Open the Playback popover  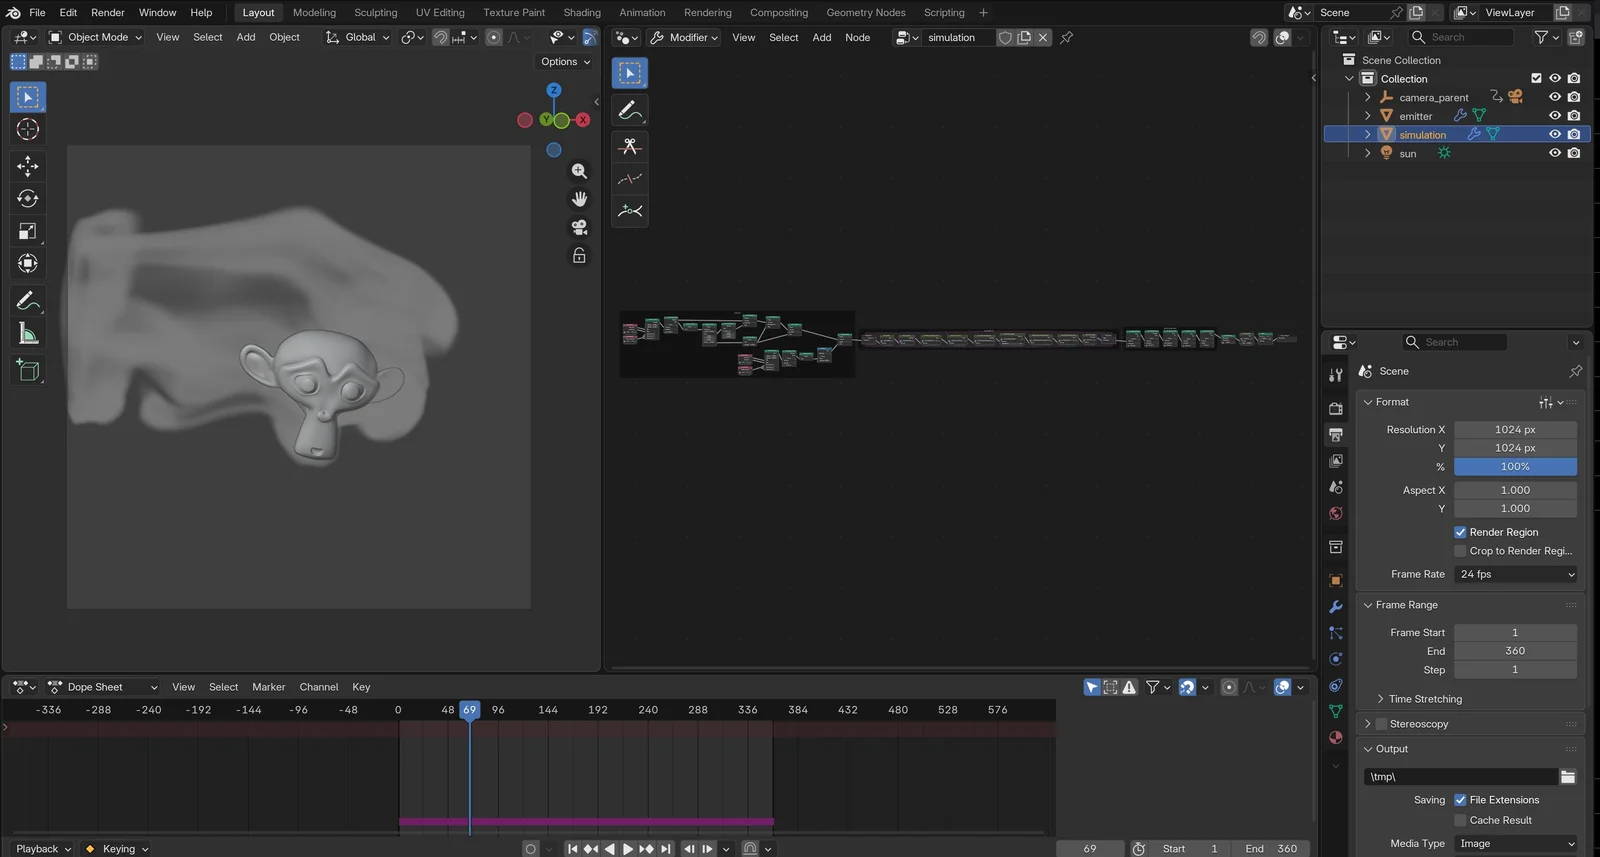(44, 849)
